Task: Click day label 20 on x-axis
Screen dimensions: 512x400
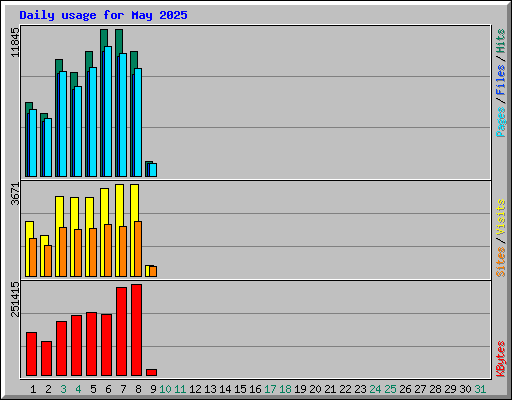Action: 315,389
